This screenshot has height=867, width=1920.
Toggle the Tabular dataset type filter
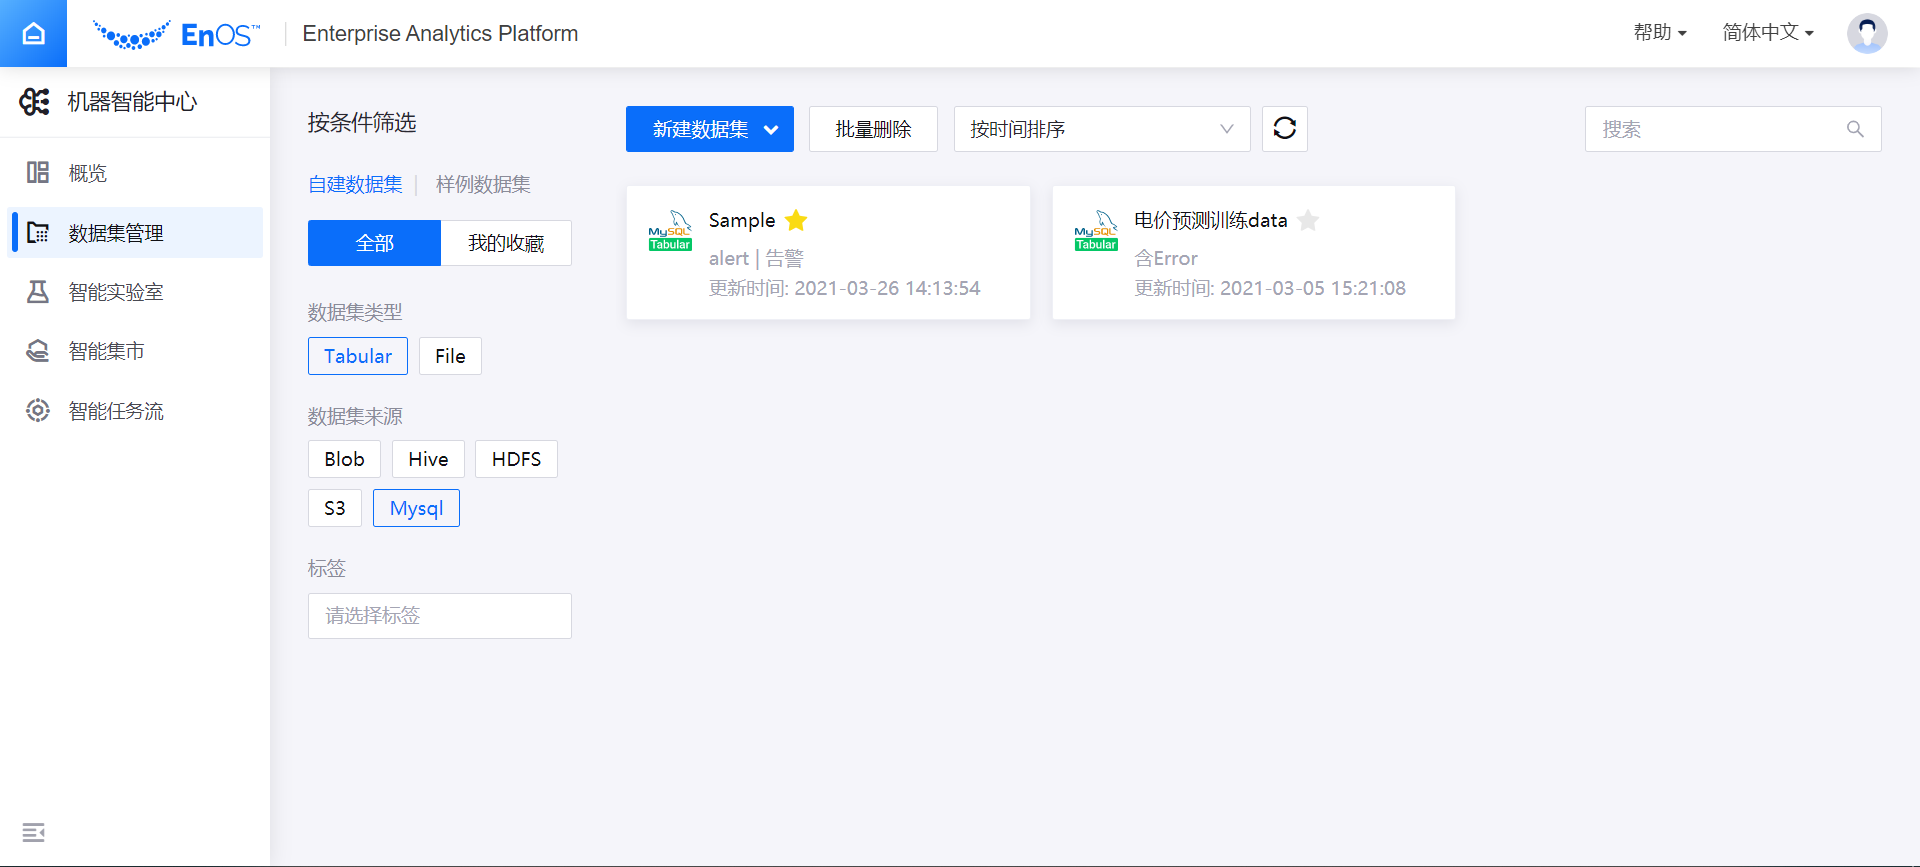click(x=357, y=356)
